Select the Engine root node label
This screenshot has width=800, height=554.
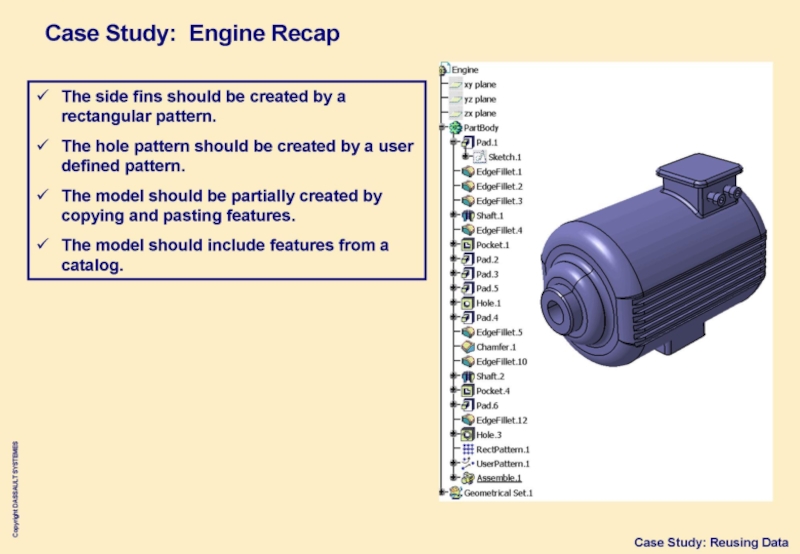[x=465, y=70]
